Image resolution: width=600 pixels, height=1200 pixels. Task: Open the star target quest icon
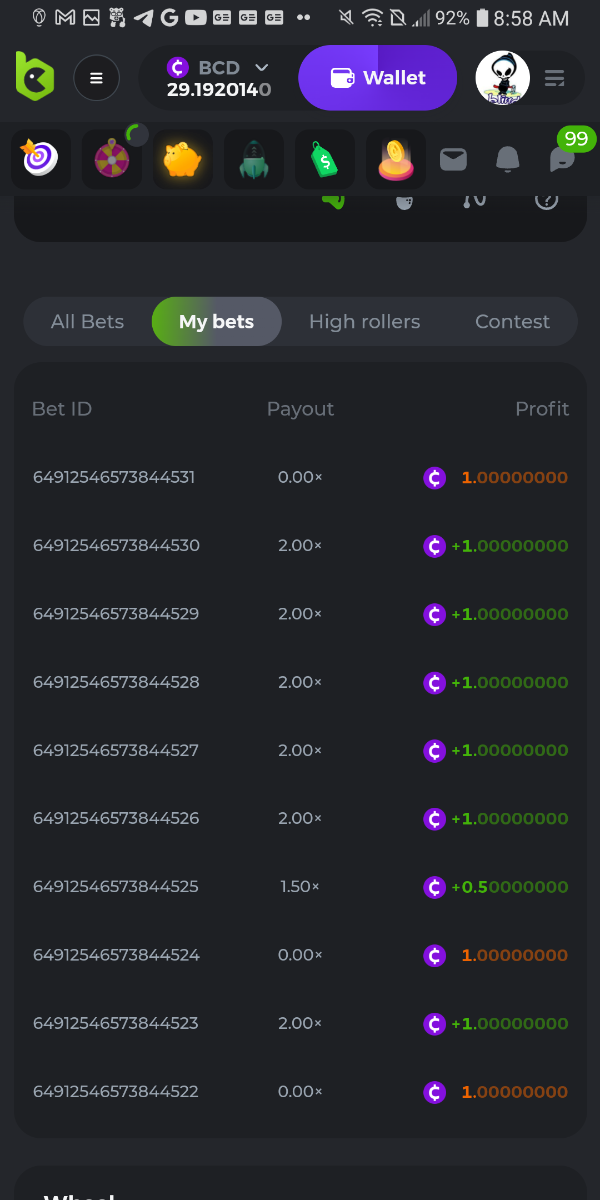click(41, 159)
